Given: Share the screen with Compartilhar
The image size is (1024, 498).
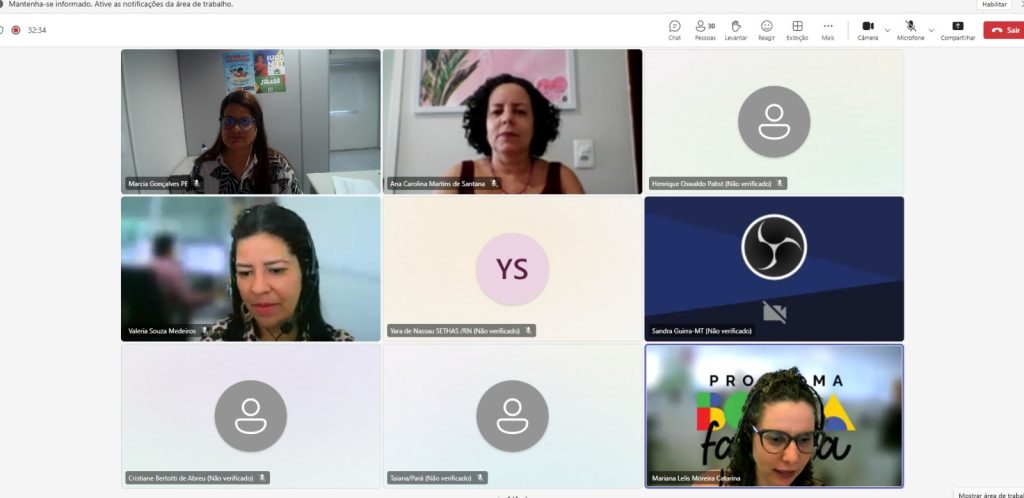Looking at the screenshot, I should [958, 30].
